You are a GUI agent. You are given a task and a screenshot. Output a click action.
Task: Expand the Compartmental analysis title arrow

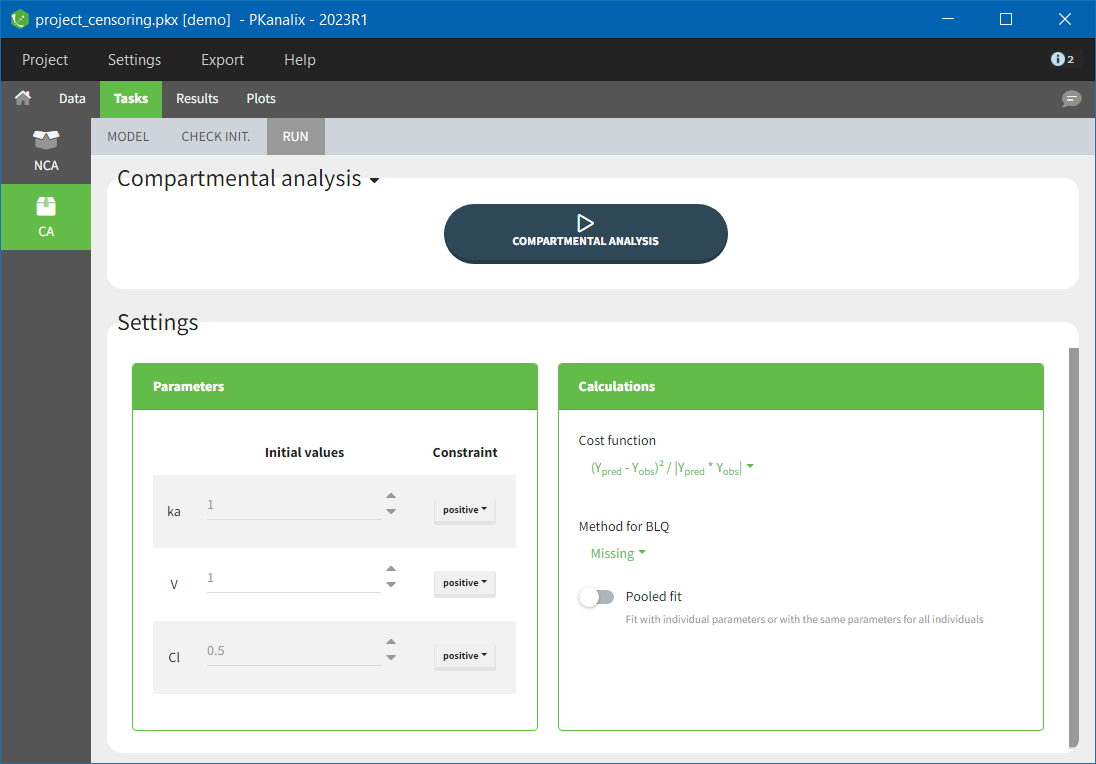pos(374,181)
